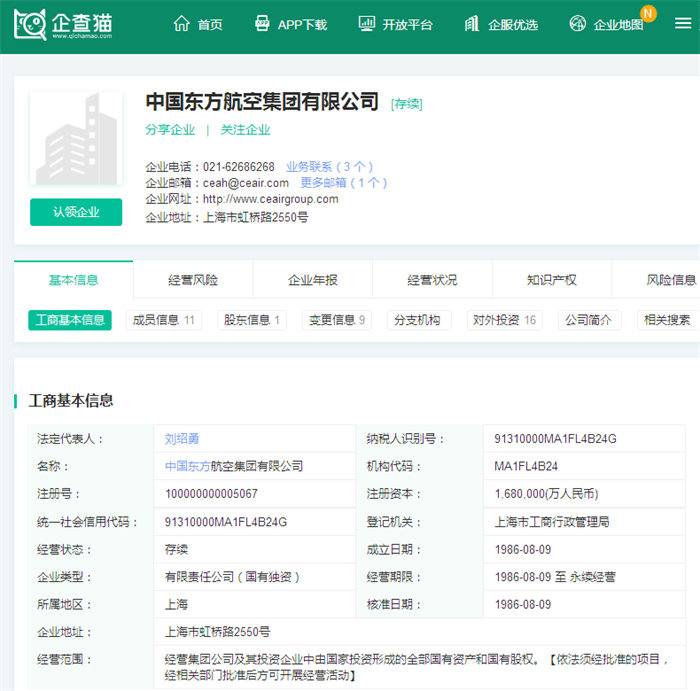
Task: Click the 认领企业 button
Action: point(76,212)
